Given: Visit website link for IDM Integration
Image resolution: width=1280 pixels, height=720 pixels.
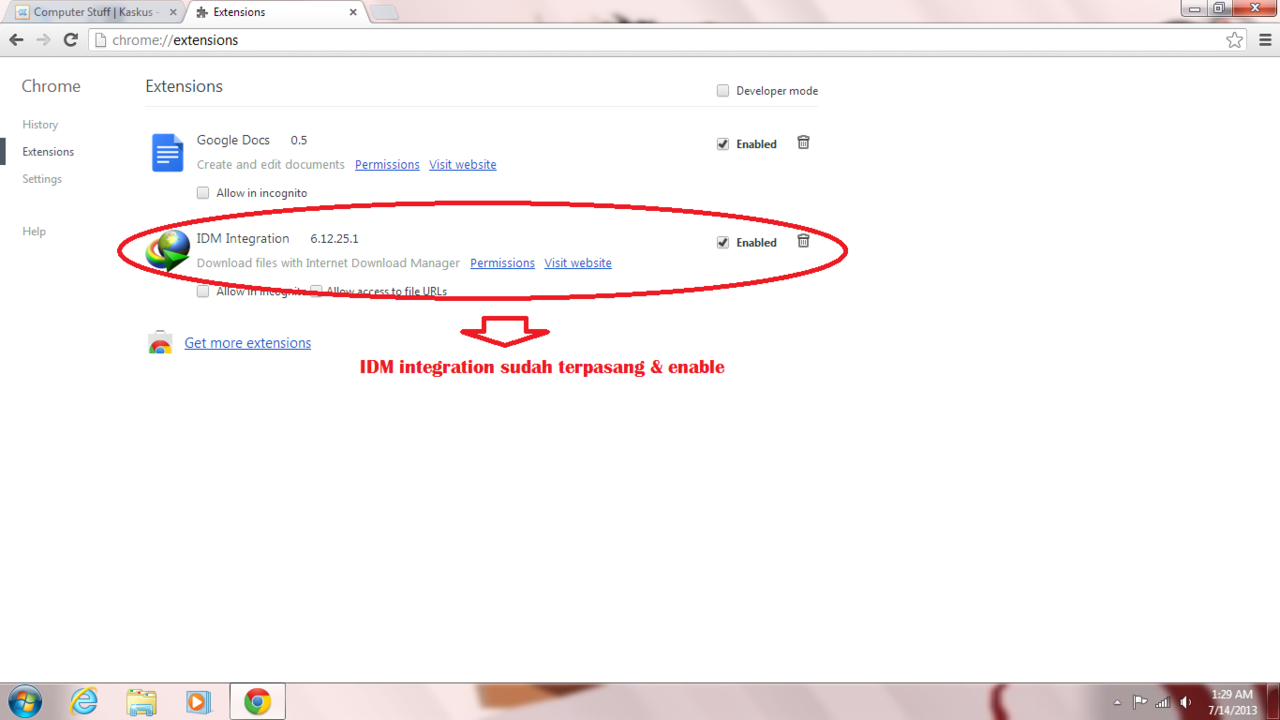Looking at the screenshot, I should point(578,263).
